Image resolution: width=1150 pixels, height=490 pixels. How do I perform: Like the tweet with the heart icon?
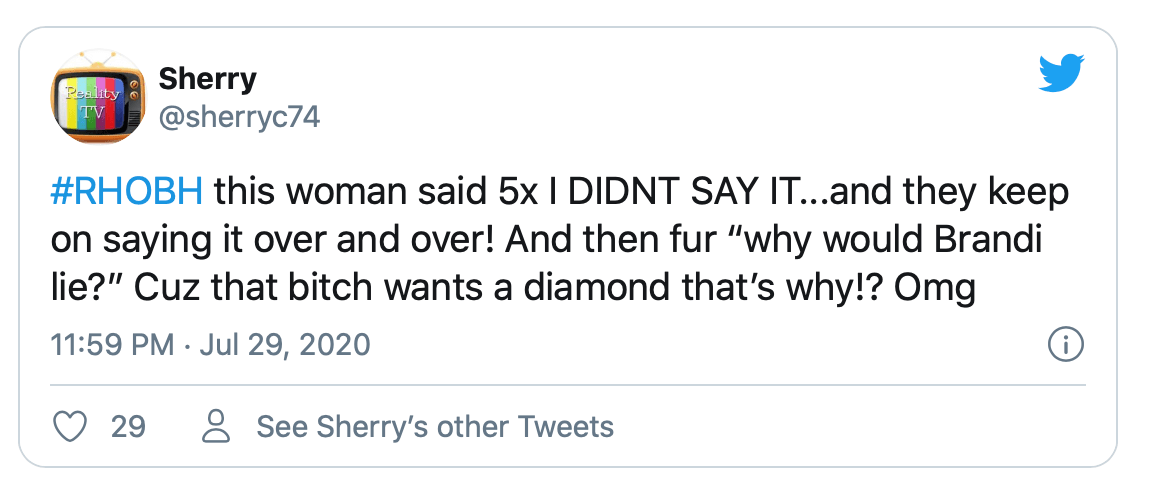68,427
